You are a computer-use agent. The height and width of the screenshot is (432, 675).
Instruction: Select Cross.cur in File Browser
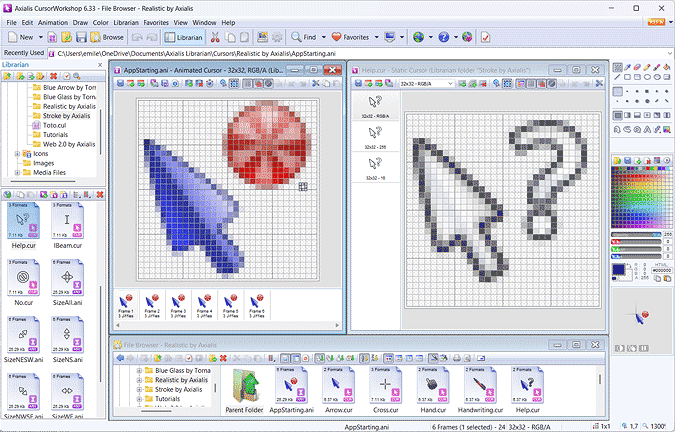click(x=386, y=390)
